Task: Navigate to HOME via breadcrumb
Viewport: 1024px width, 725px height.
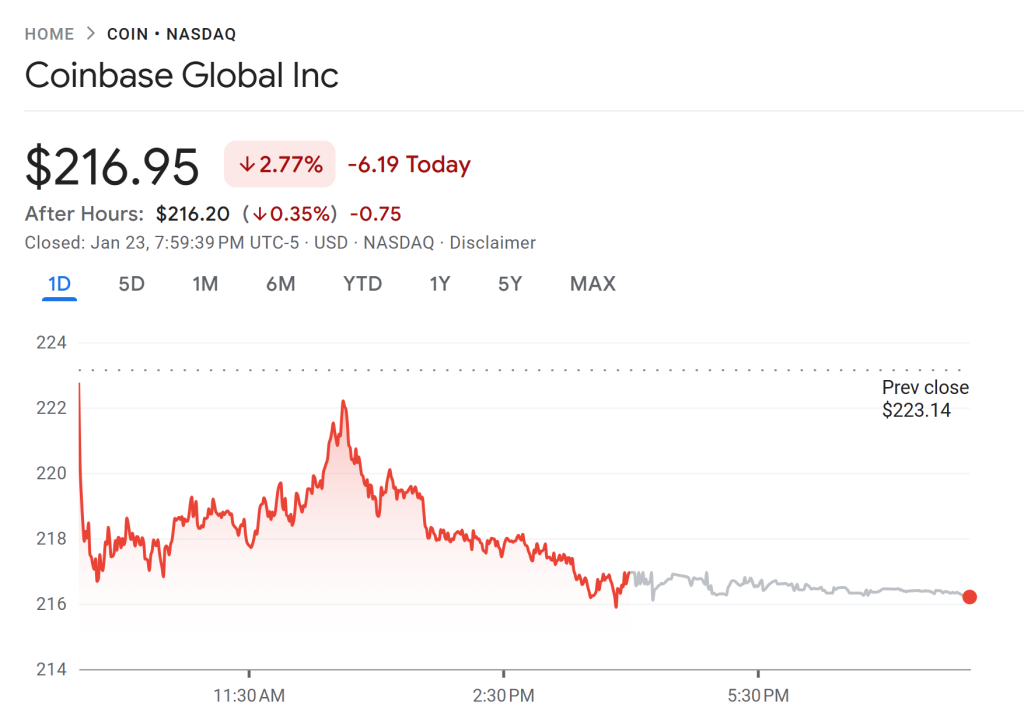Action: 49,33
